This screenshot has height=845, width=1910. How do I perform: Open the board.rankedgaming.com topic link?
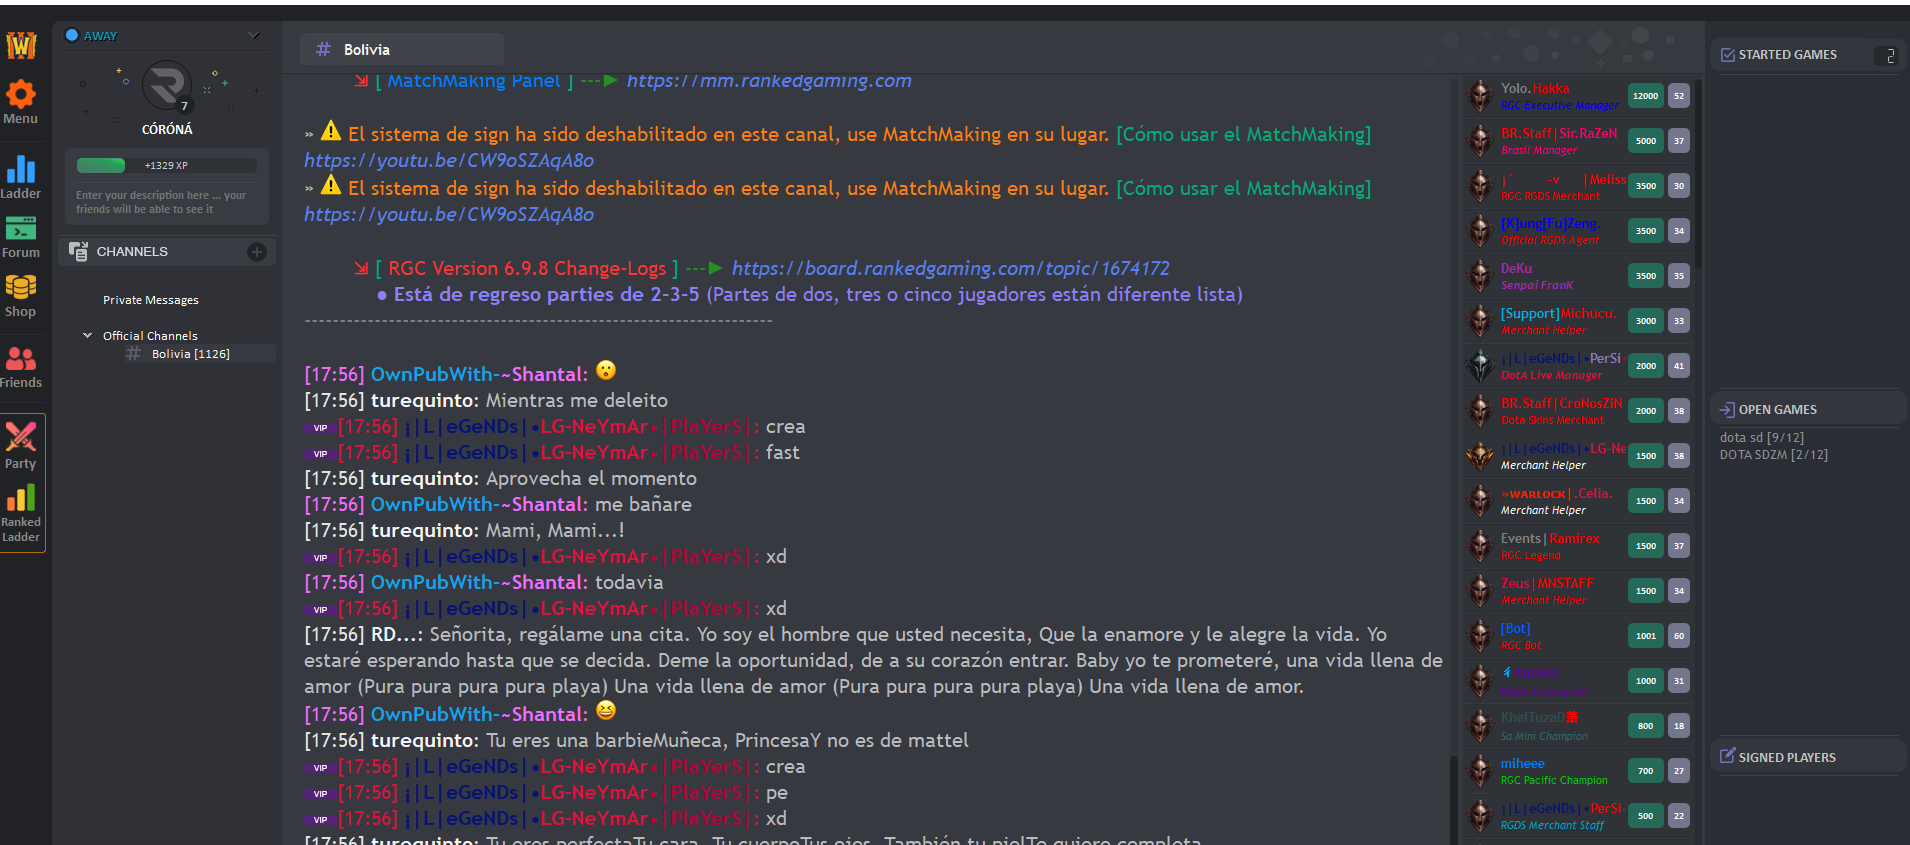click(950, 268)
